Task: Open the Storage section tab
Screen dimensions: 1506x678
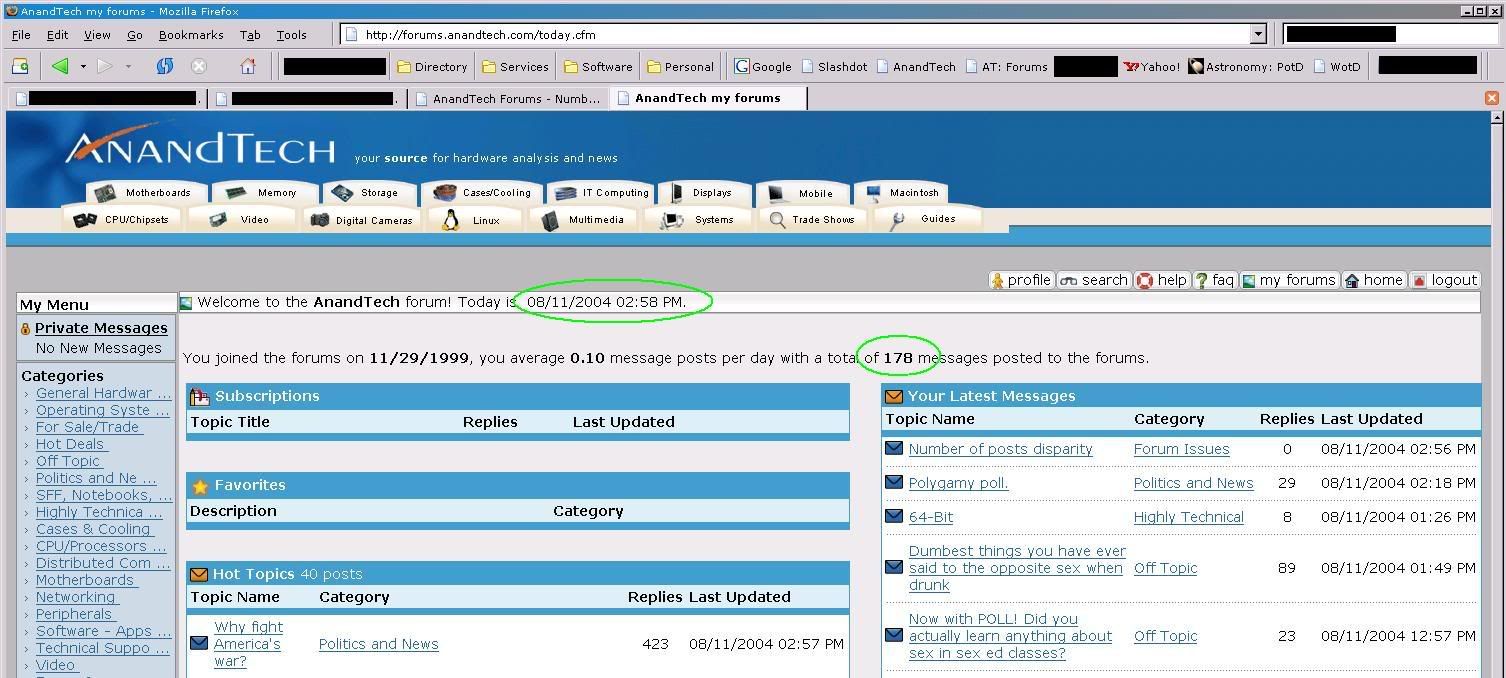Action: click(368, 193)
